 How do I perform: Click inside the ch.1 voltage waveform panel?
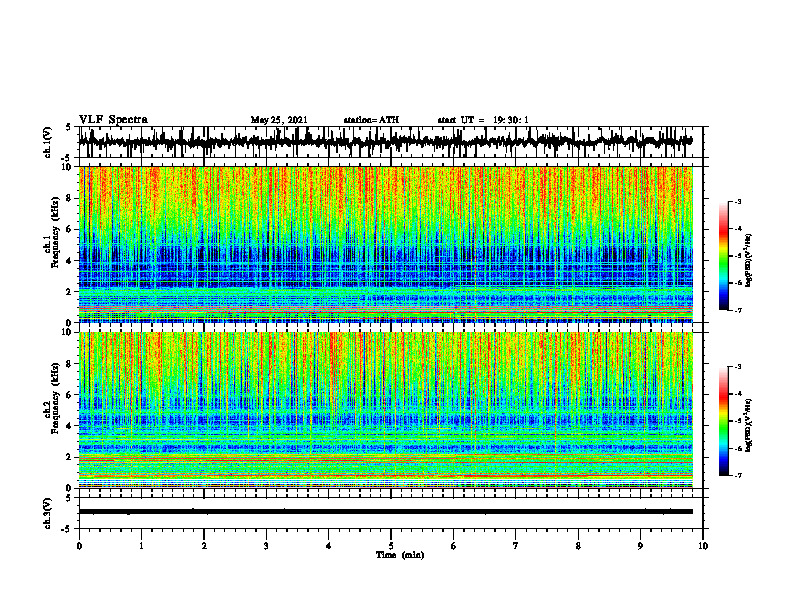coord(390,142)
